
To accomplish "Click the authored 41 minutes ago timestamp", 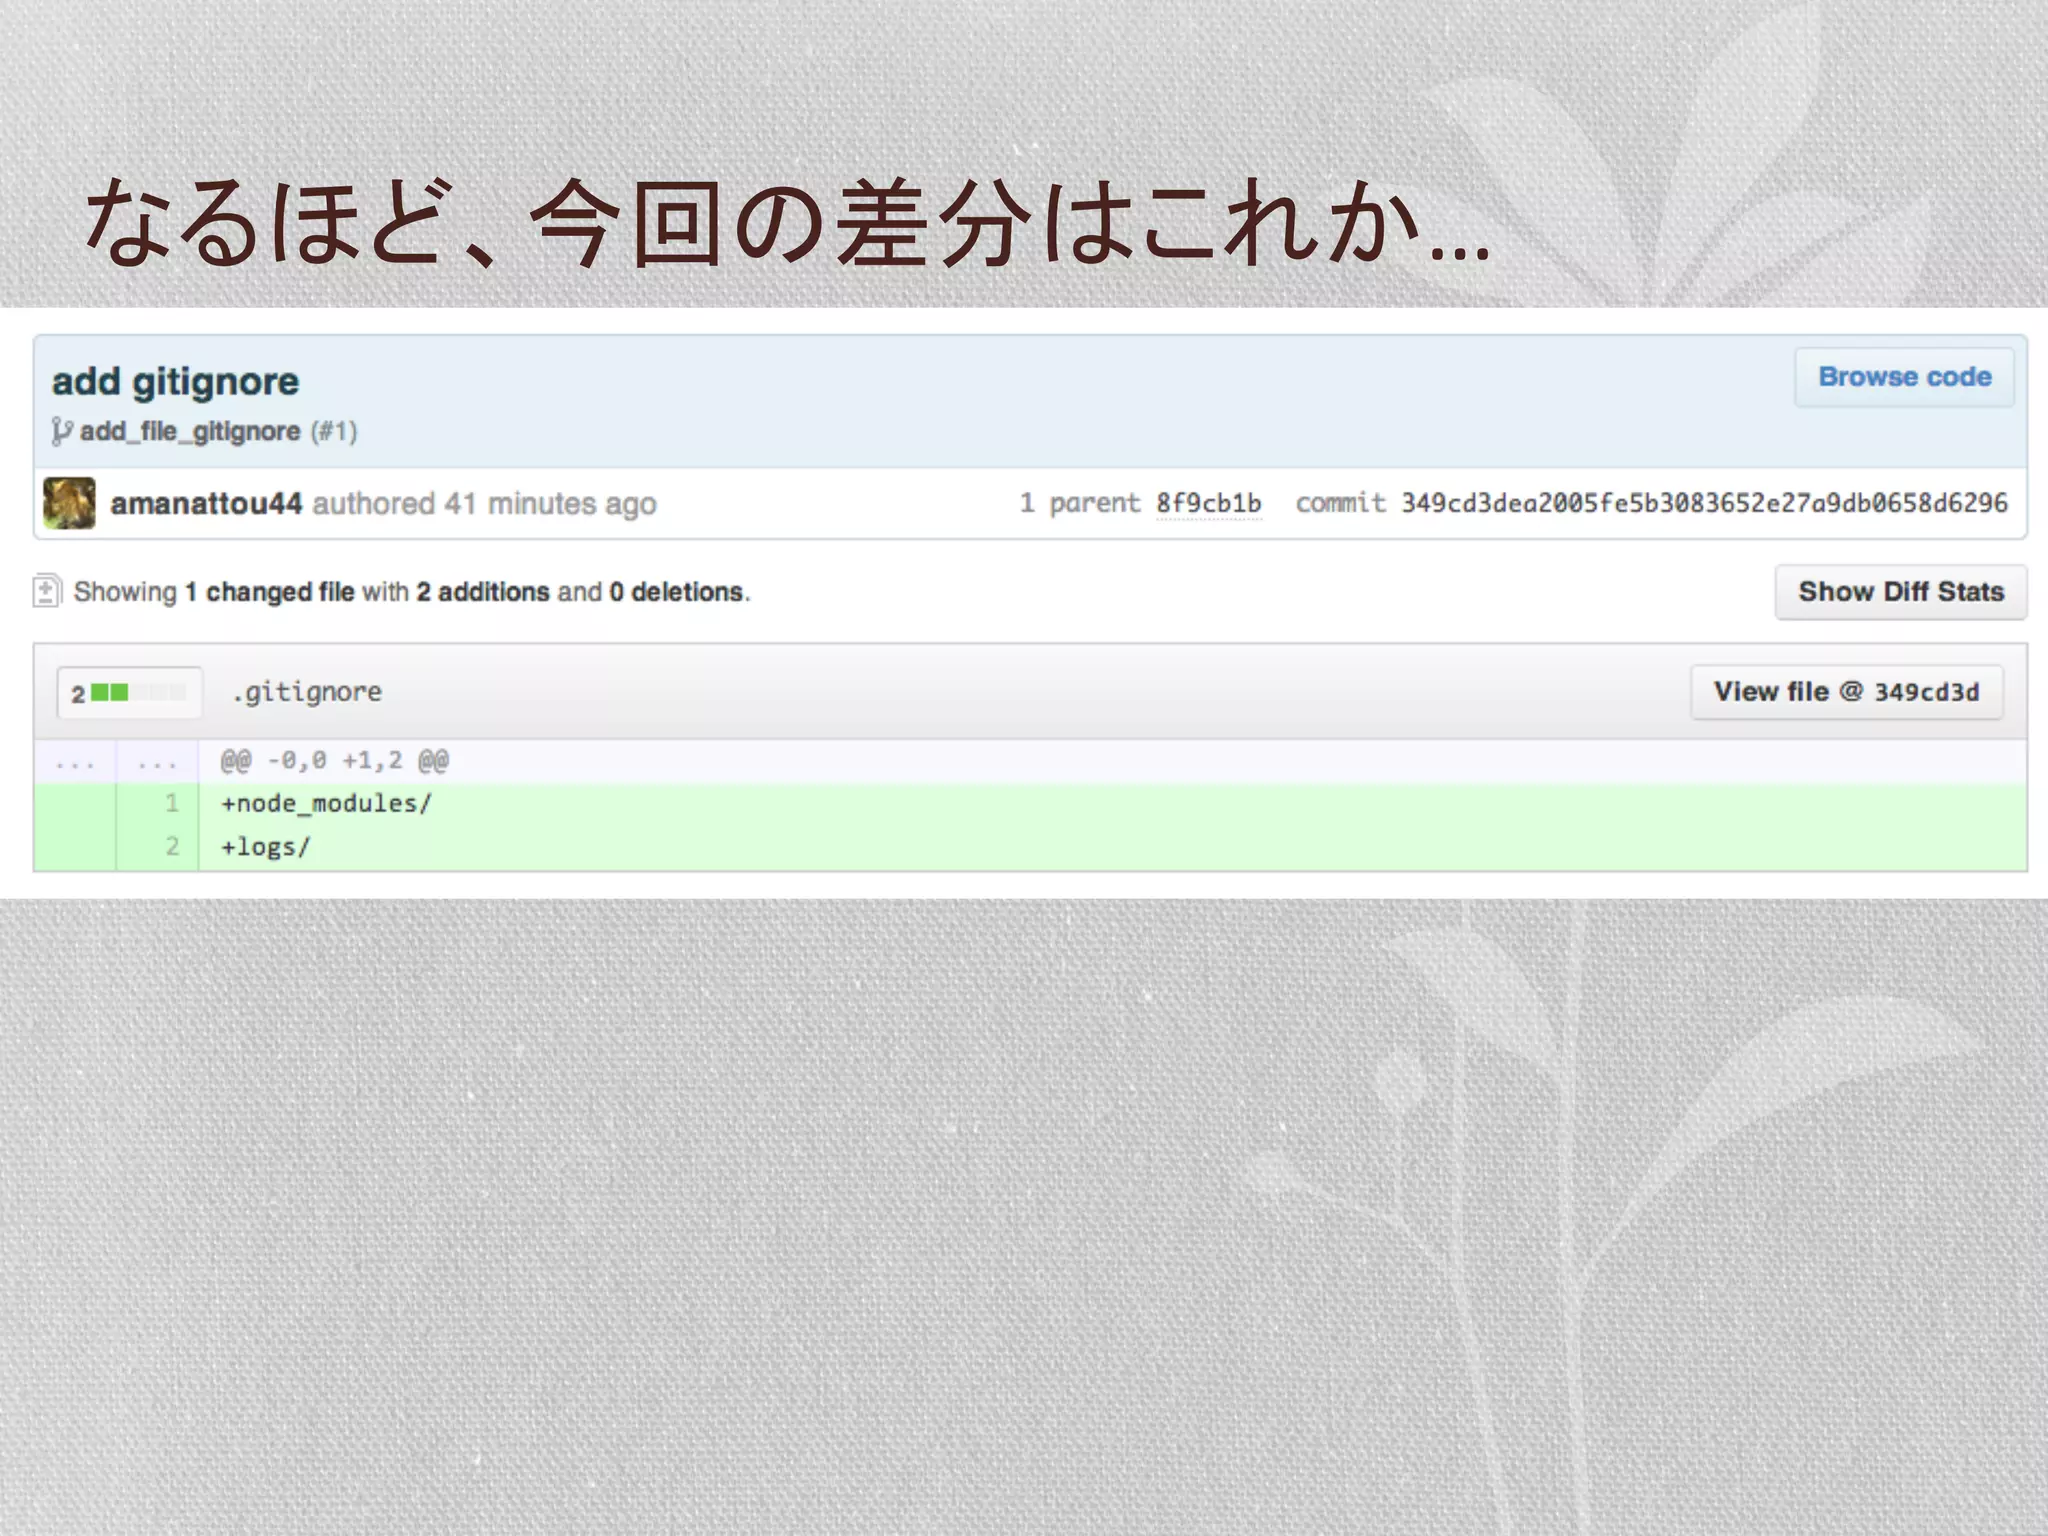I will pyautogui.click(x=484, y=503).
